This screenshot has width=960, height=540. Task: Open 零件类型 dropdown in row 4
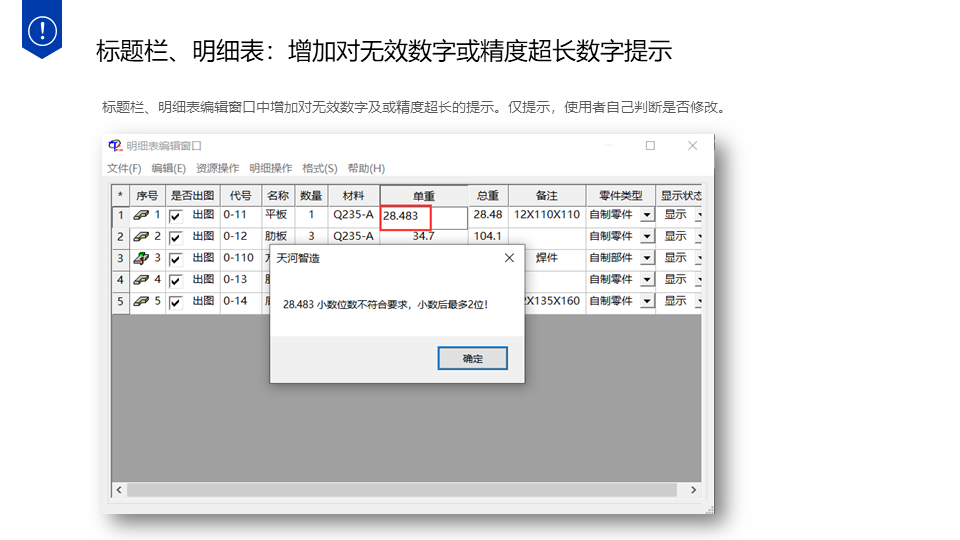647,280
